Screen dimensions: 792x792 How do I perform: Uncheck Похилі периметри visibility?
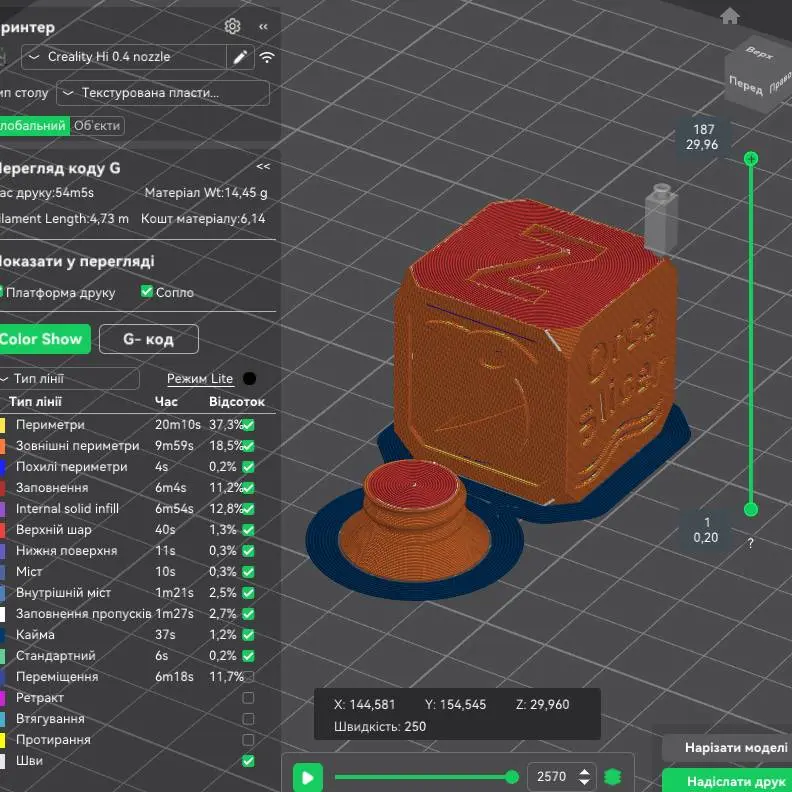coord(248,467)
